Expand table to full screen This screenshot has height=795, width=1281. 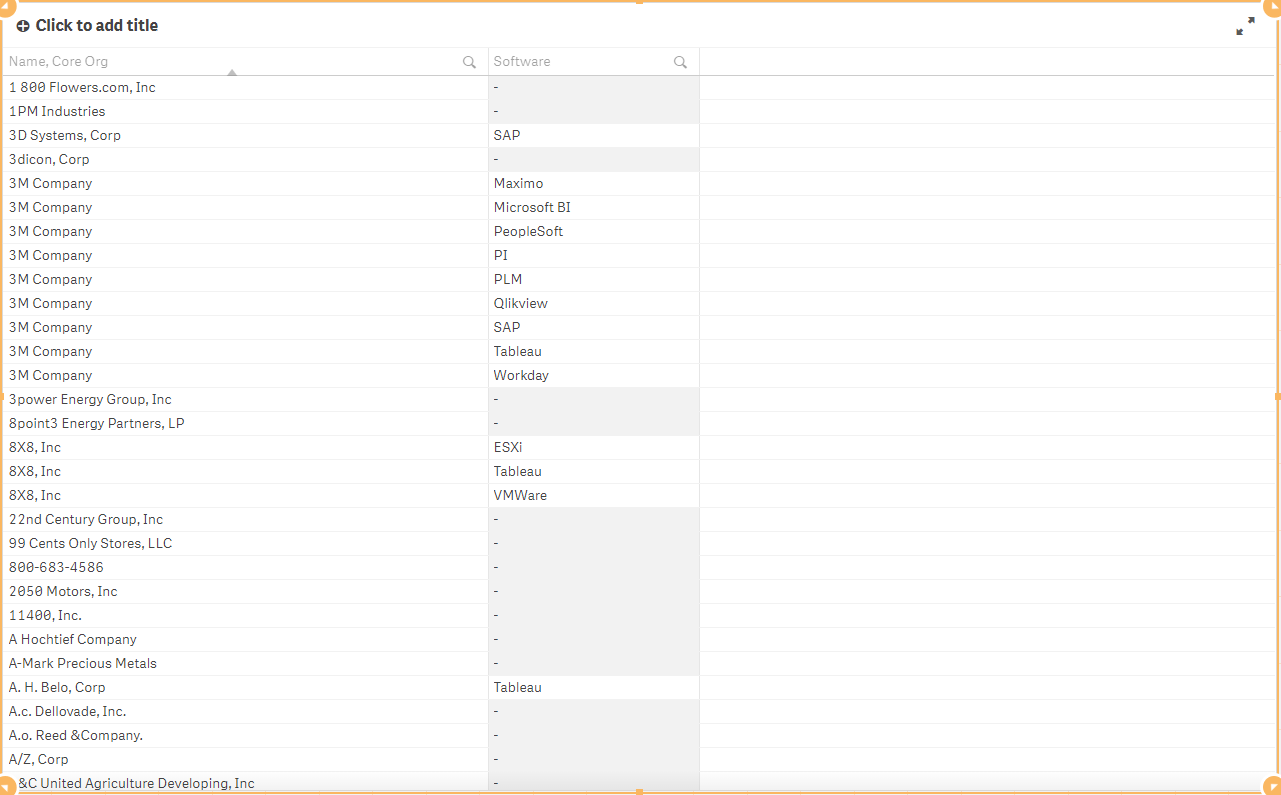coord(1245,27)
